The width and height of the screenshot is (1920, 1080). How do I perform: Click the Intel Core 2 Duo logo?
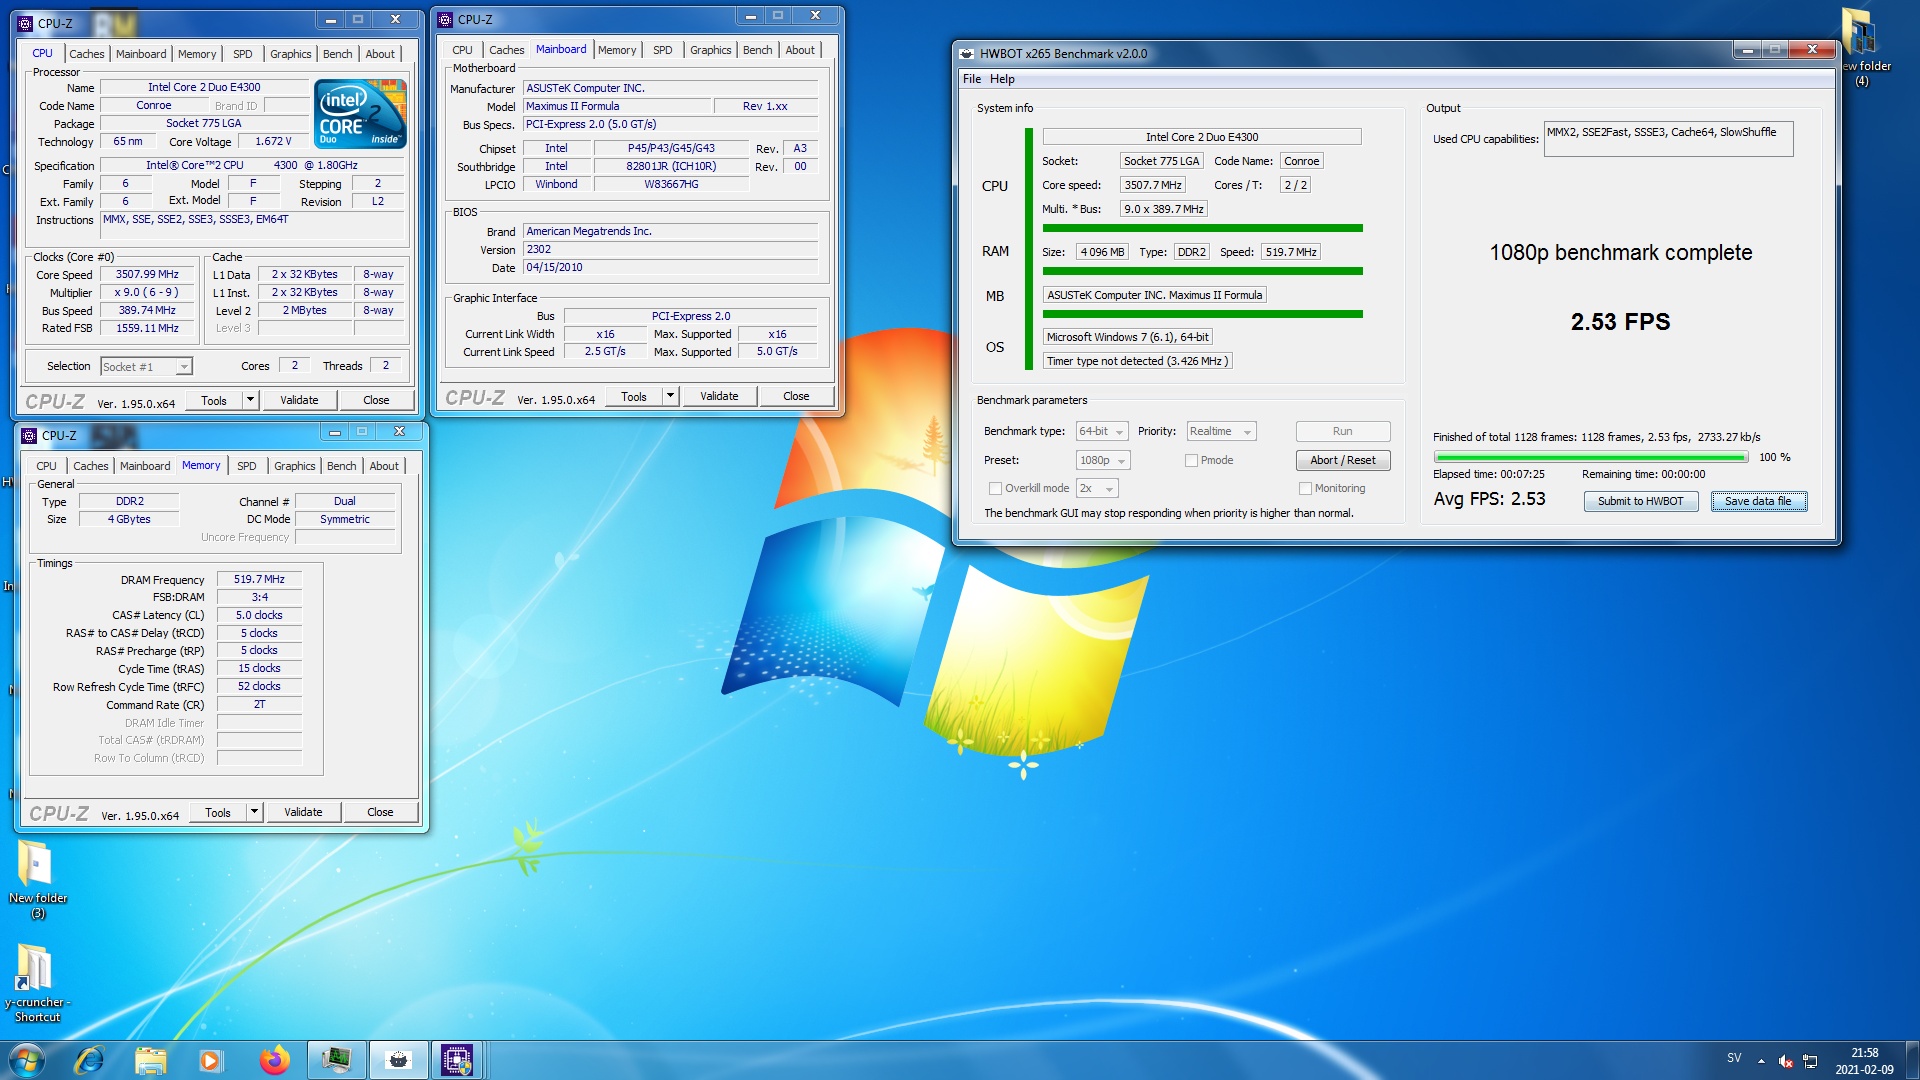[x=361, y=113]
